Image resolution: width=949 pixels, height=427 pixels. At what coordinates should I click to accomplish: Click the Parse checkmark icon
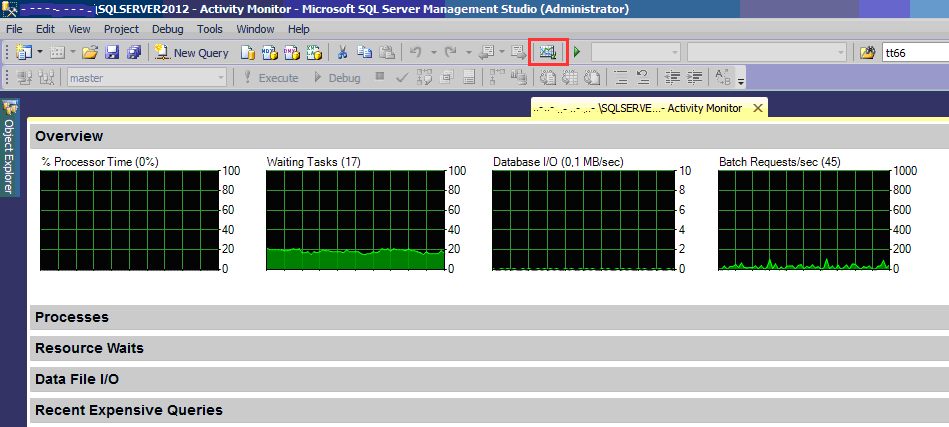pyautogui.click(x=402, y=77)
